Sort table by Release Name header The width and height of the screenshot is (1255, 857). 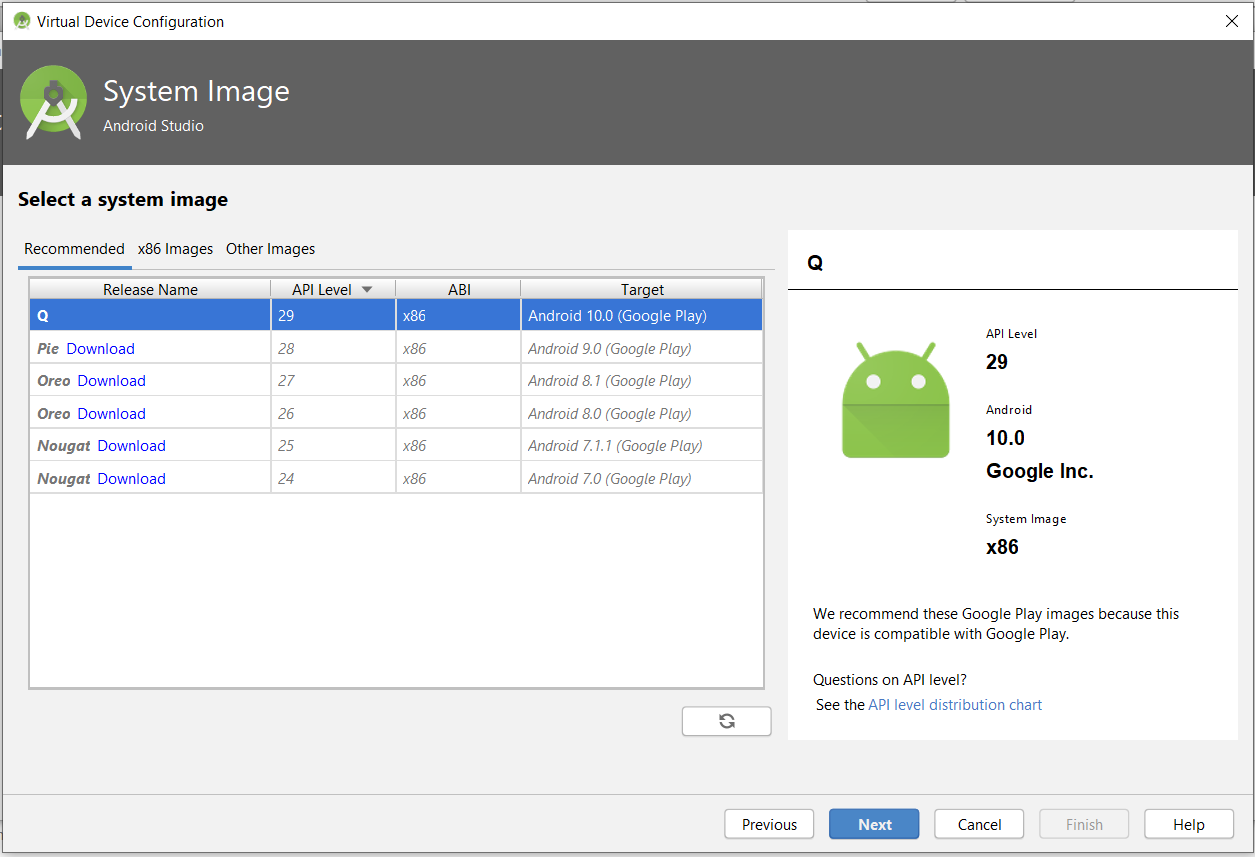pyautogui.click(x=150, y=290)
